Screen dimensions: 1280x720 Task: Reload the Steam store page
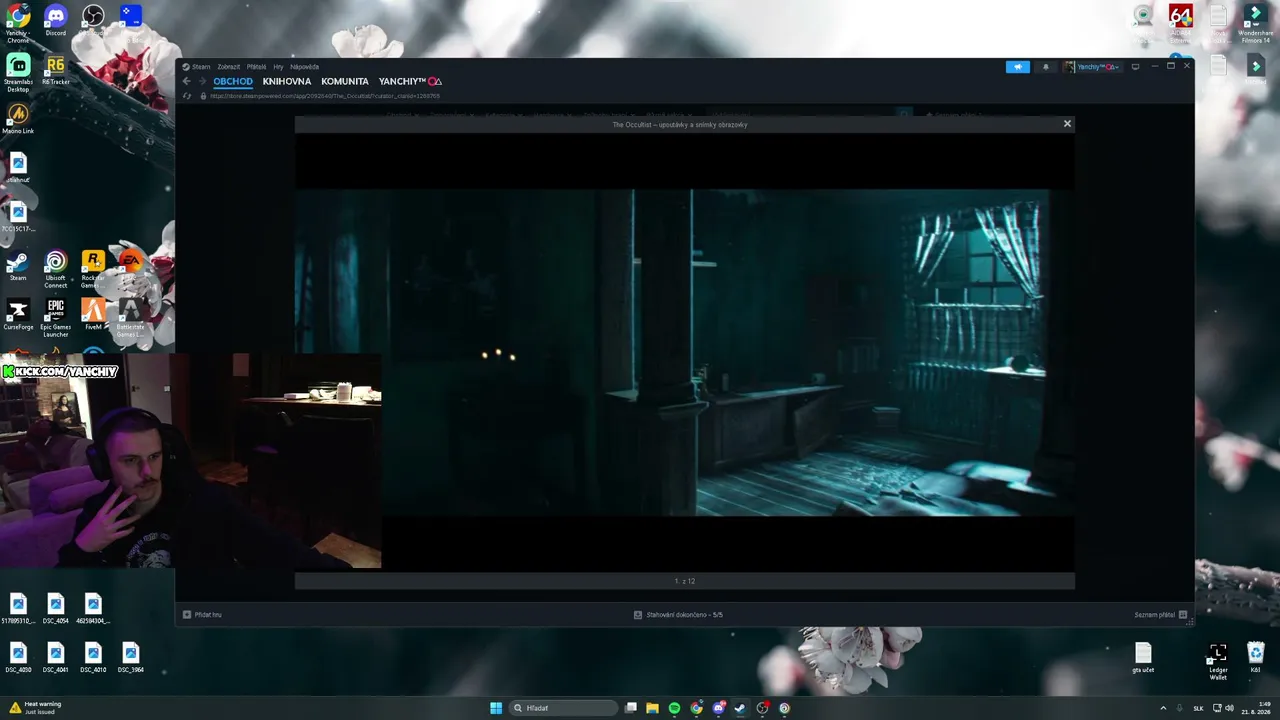pyautogui.click(x=186, y=96)
